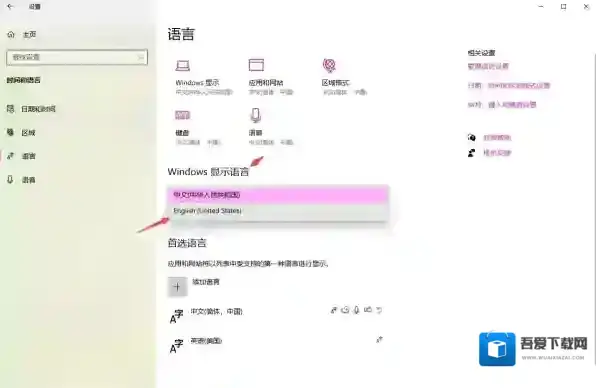
Task: Select 语言 in the sidebar
Action: (x=29, y=156)
